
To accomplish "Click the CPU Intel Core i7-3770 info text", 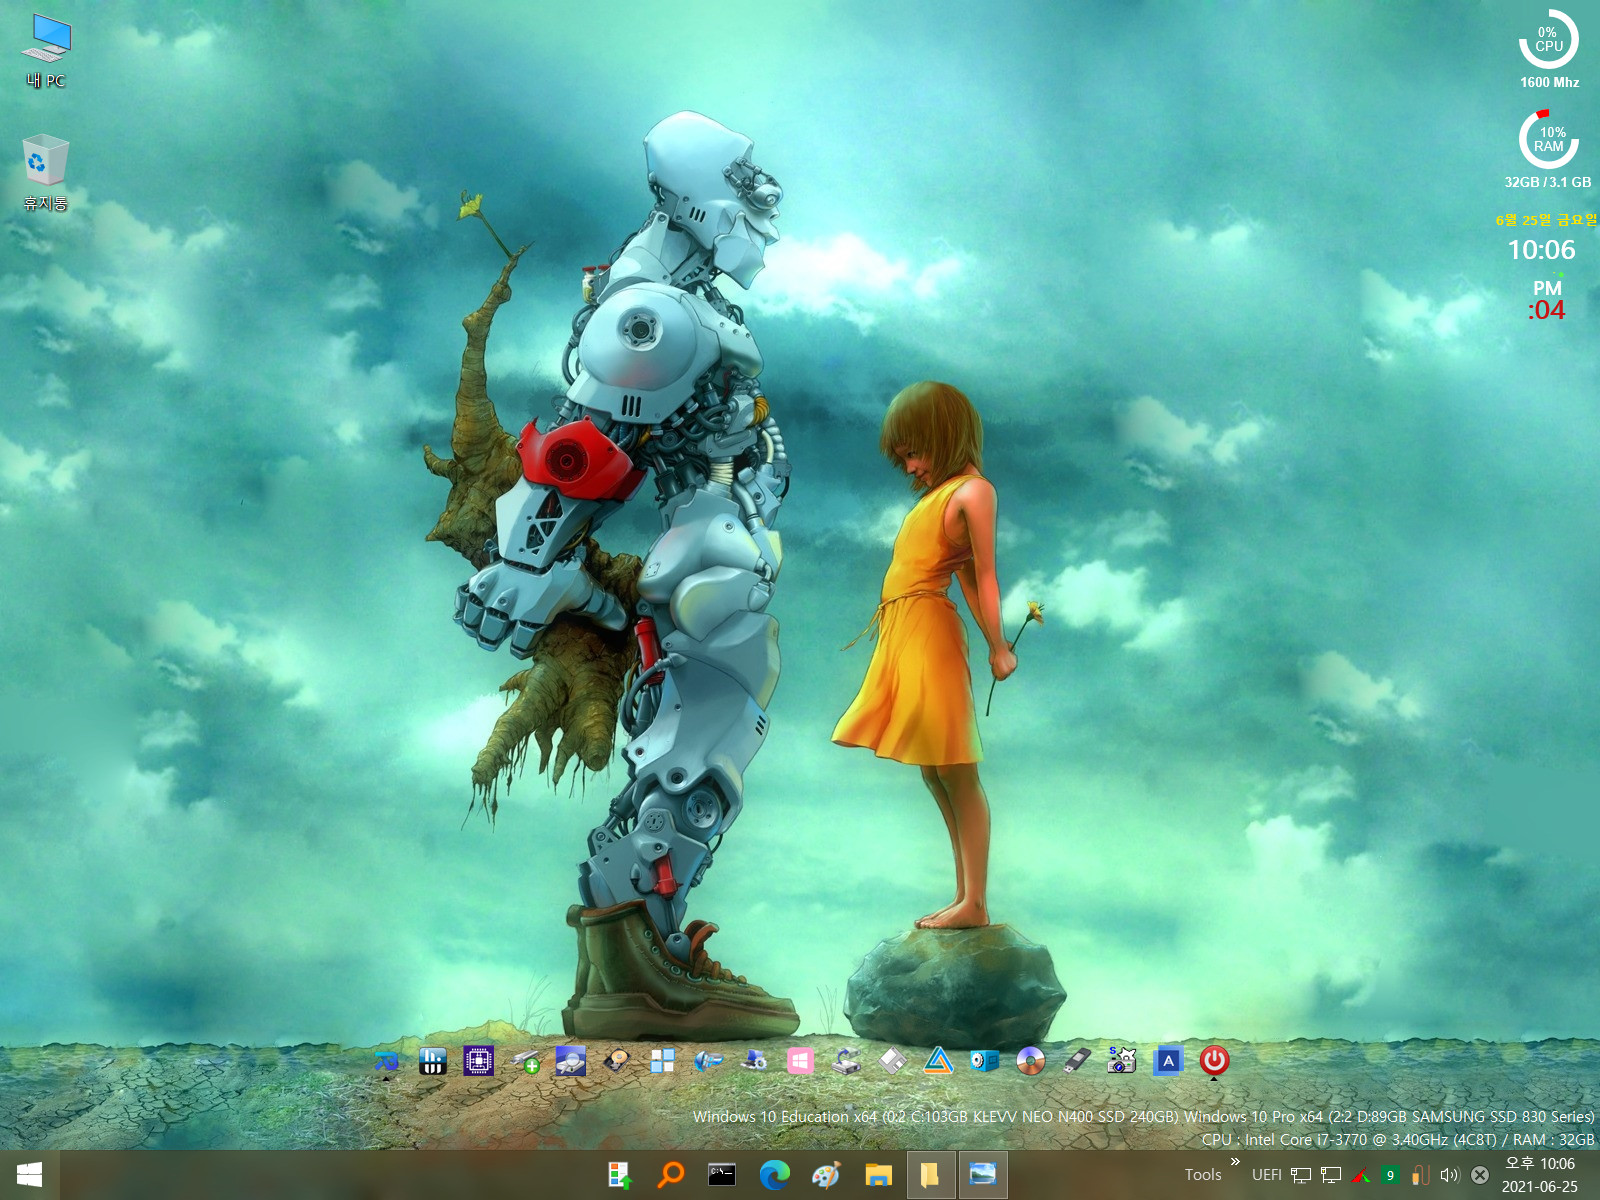I will pyautogui.click(x=1398, y=1139).
